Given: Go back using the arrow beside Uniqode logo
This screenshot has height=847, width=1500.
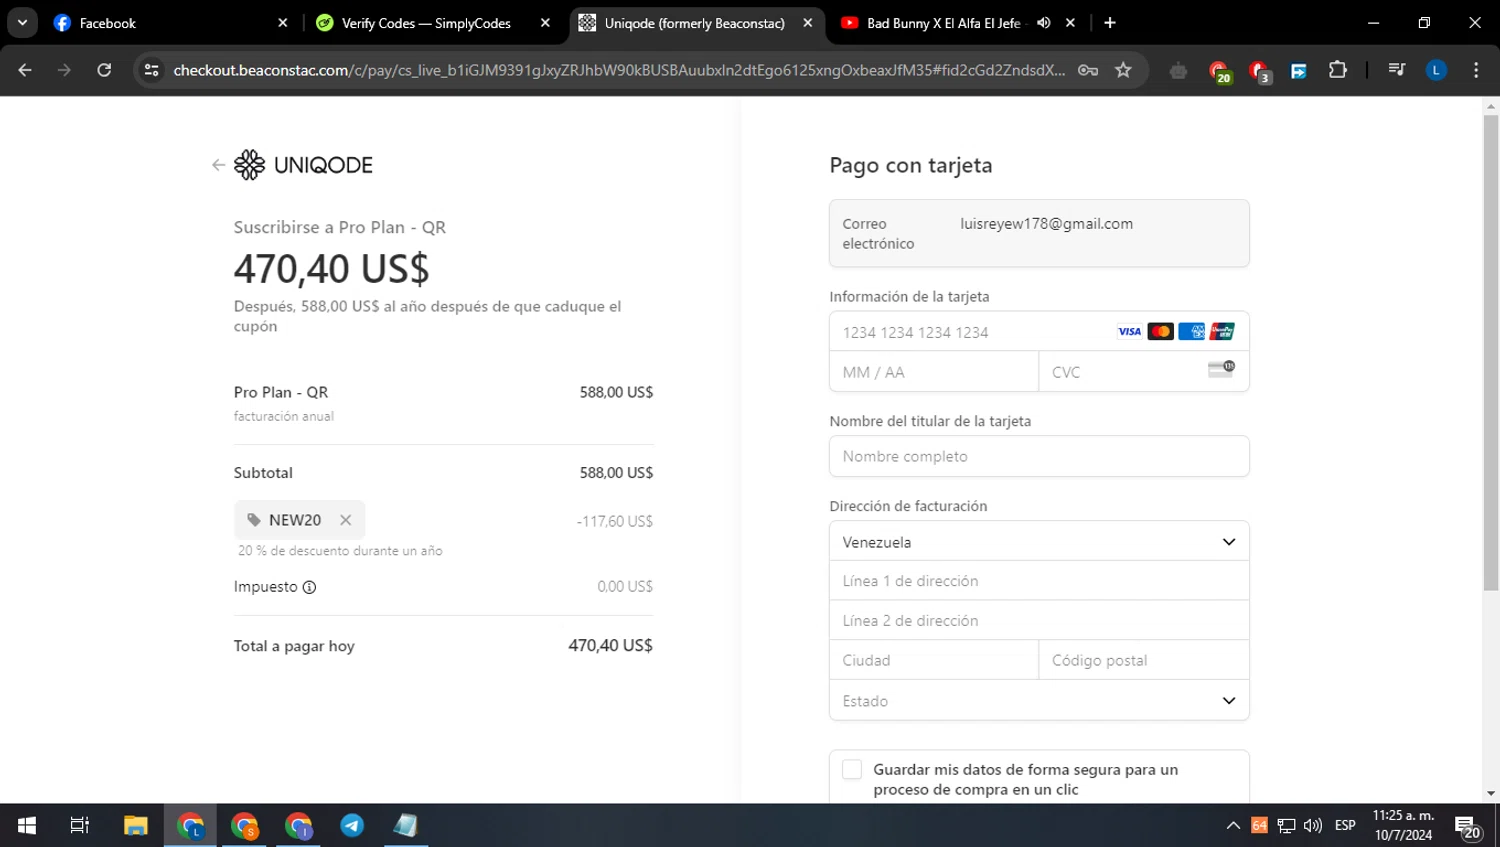Looking at the screenshot, I should pos(218,165).
